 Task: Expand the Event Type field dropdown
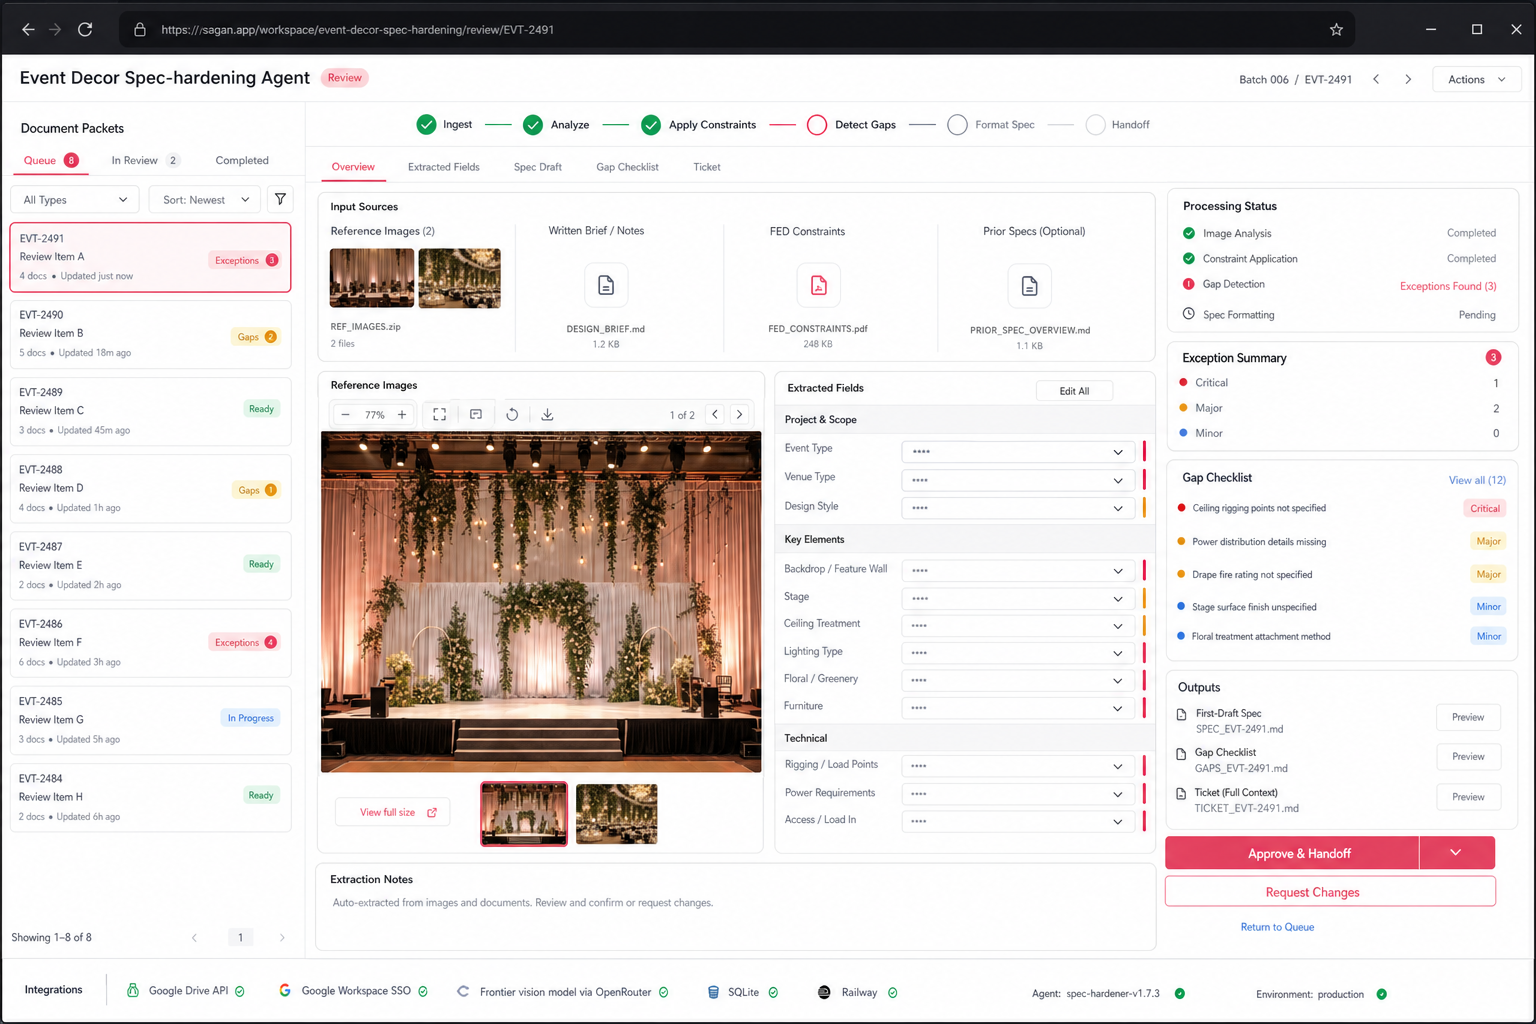(x=1018, y=452)
